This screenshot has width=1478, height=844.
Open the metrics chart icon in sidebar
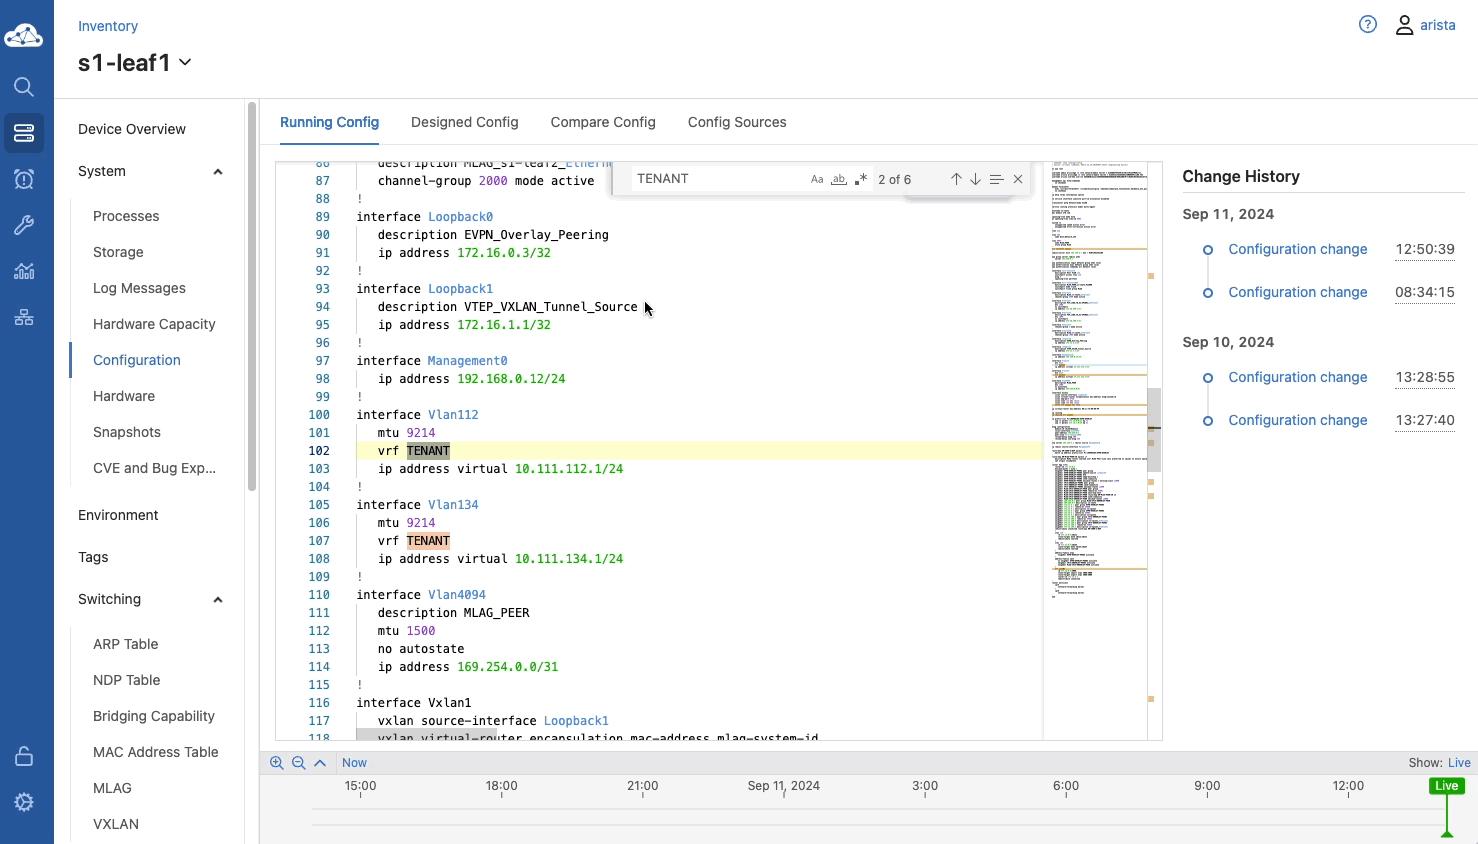tap(24, 271)
